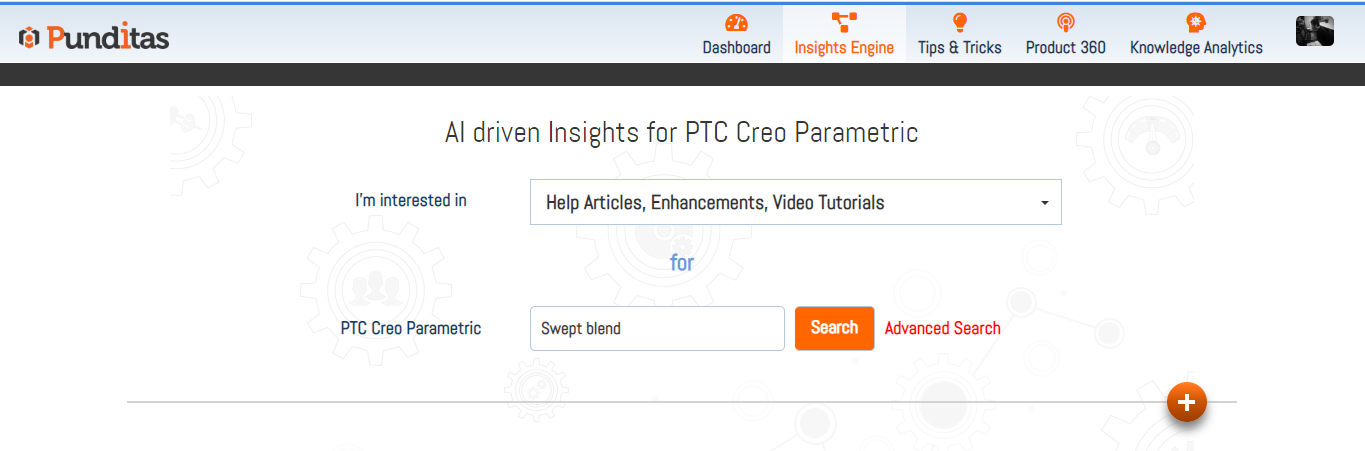
Task: Click the Tips & Tricks lightbulb icon
Action: coord(960,23)
